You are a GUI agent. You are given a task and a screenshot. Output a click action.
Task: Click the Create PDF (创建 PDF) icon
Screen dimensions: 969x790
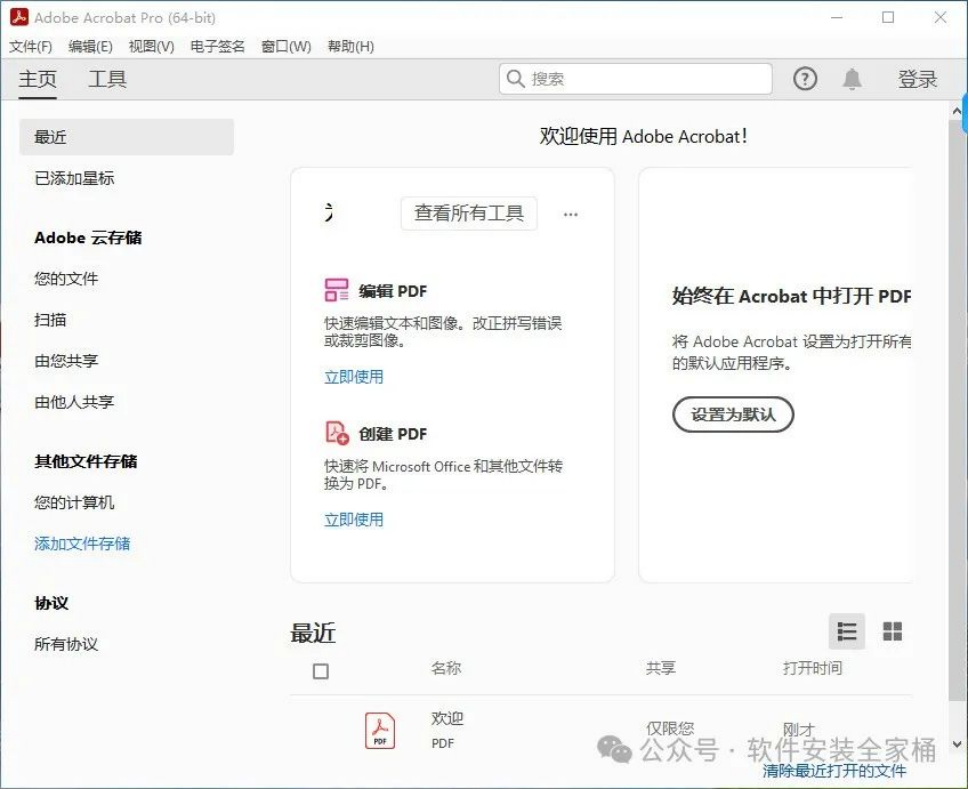(x=337, y=433)
